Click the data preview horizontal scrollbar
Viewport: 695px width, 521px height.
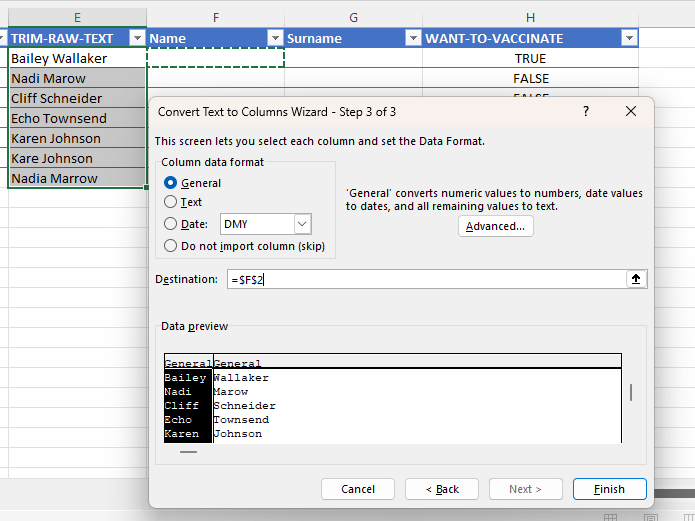tap(188, 452)
